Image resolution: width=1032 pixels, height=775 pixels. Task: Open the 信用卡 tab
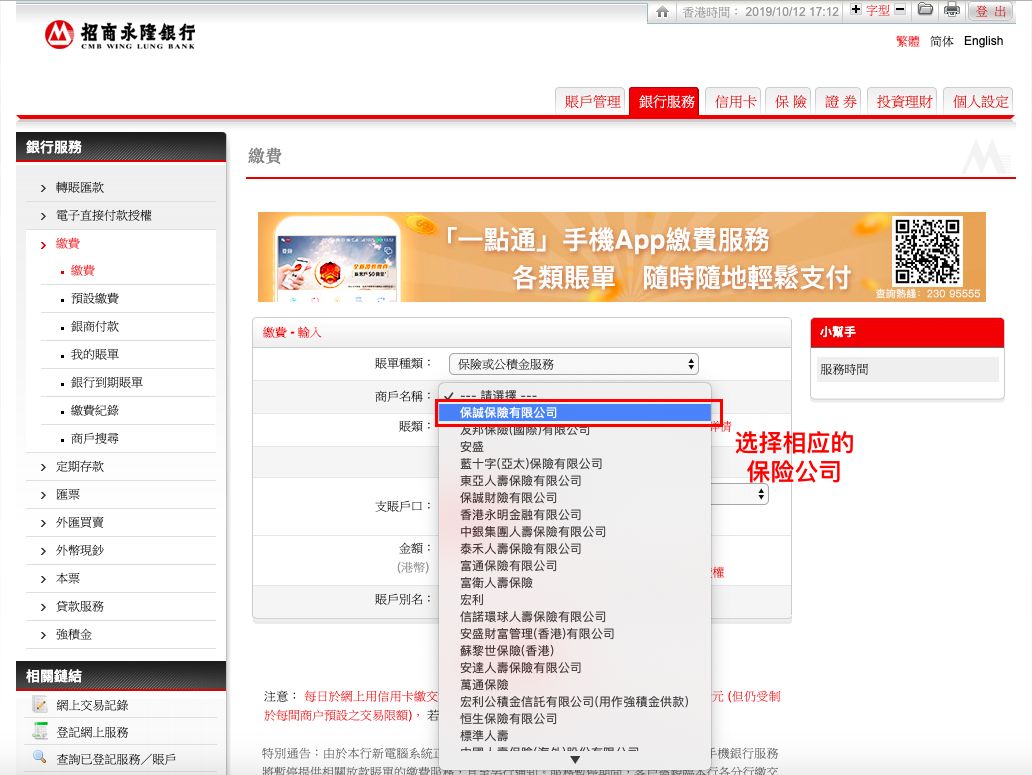735,101
